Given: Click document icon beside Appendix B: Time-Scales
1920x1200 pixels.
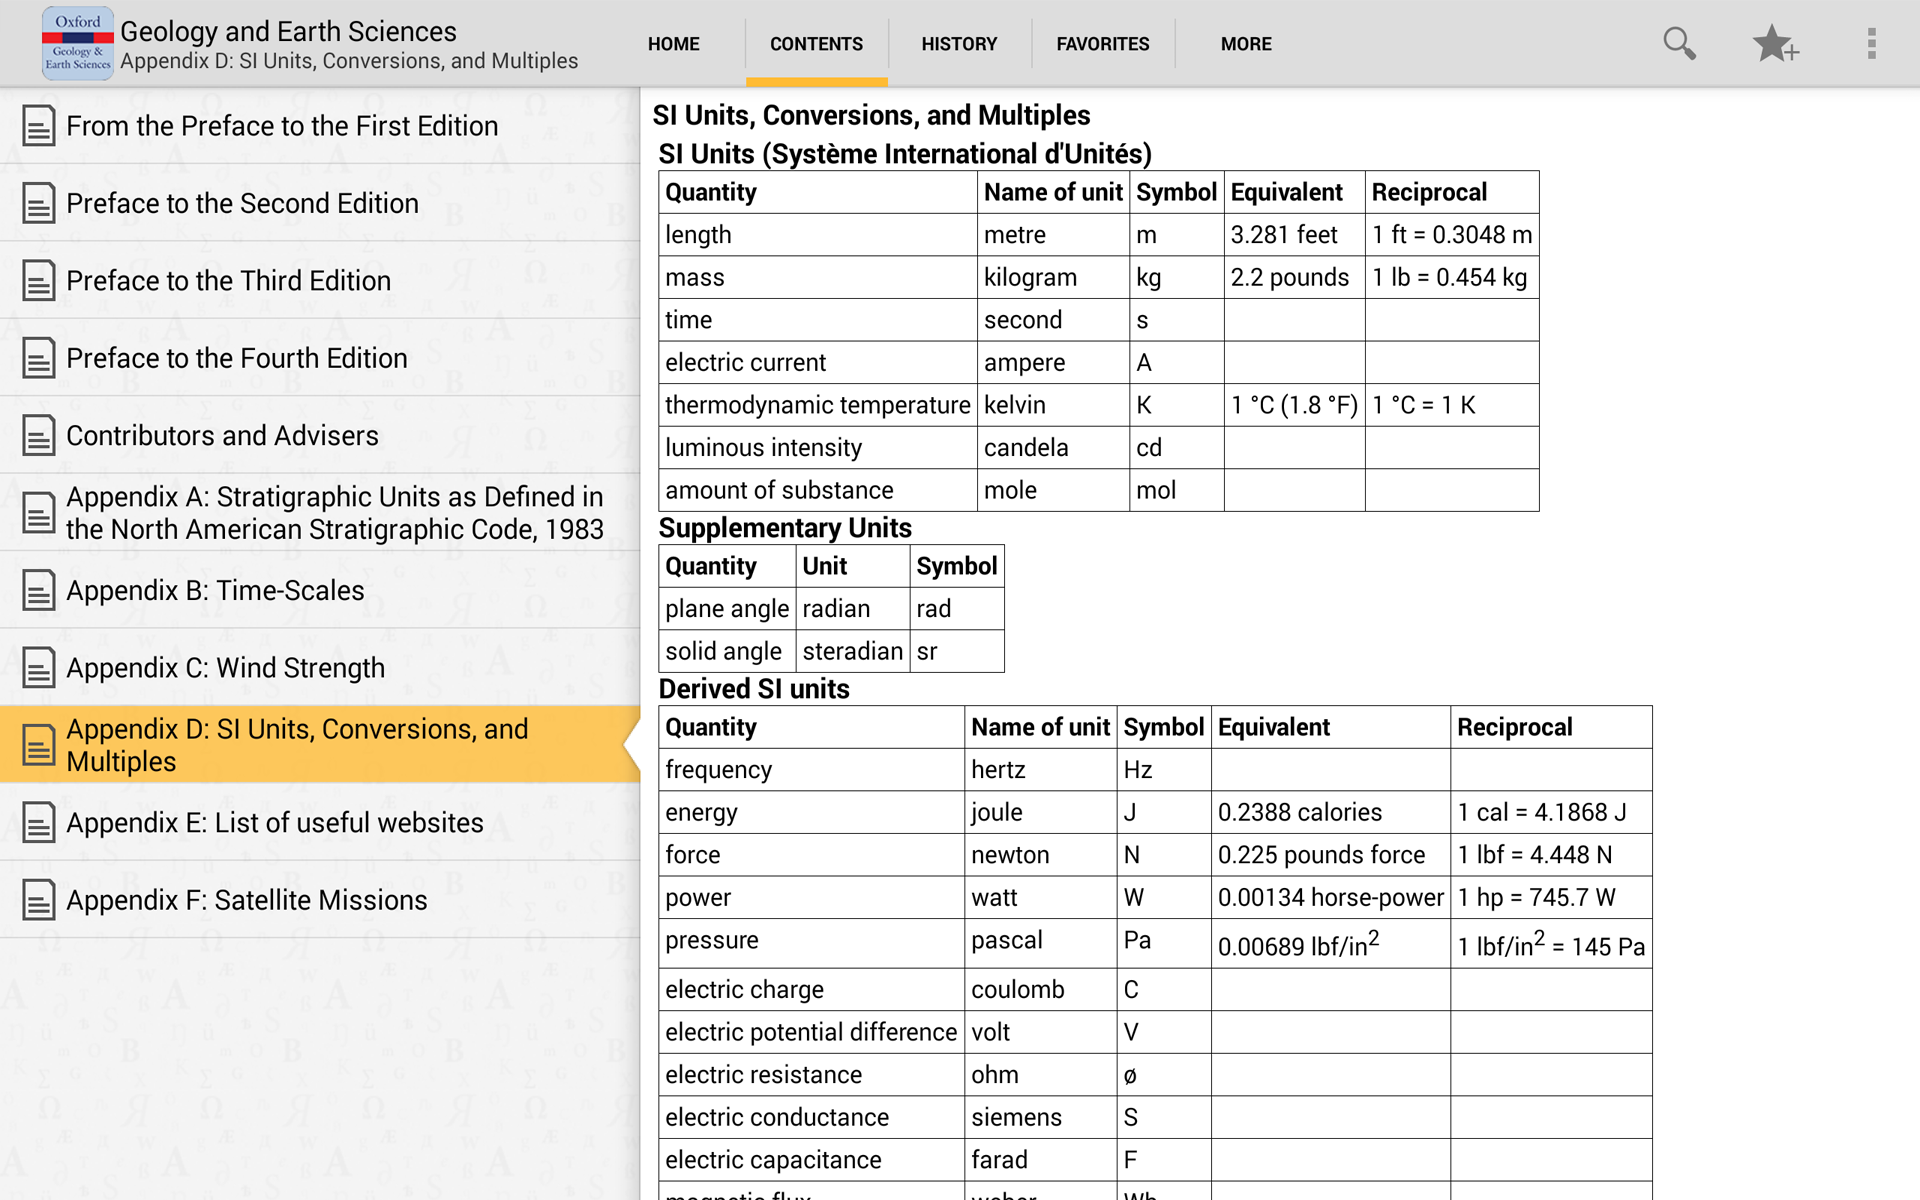Looking at the screenshot, I should click(38, 590).
